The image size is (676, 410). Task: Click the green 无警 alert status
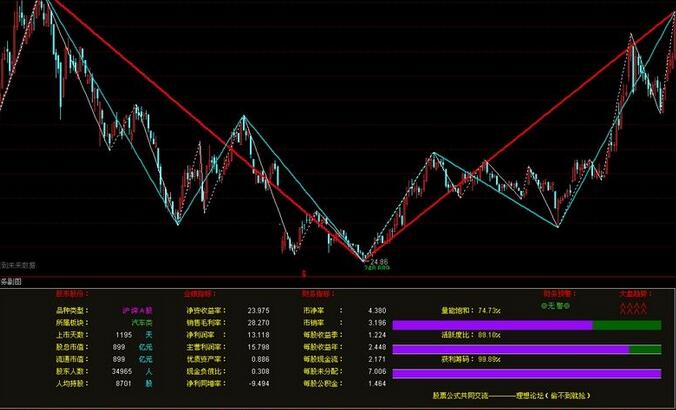point(555,306)
